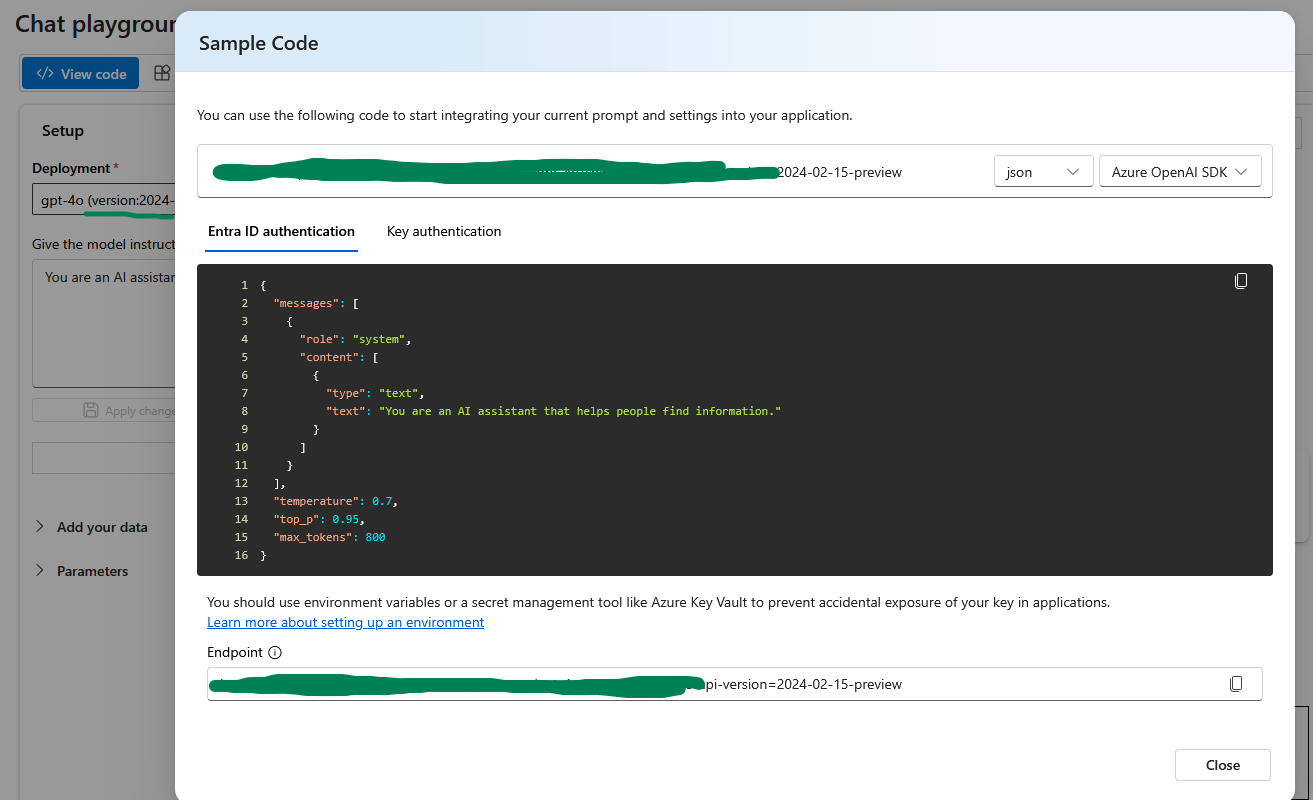Click the Setup panel heading

(63, 131)
